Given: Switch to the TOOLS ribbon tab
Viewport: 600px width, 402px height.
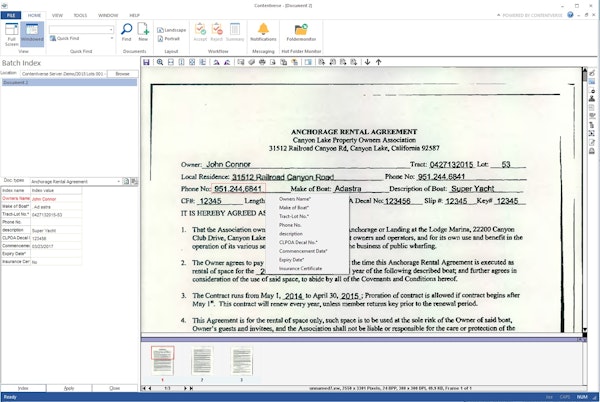Looking at the screenshot, I should [80, 15].
